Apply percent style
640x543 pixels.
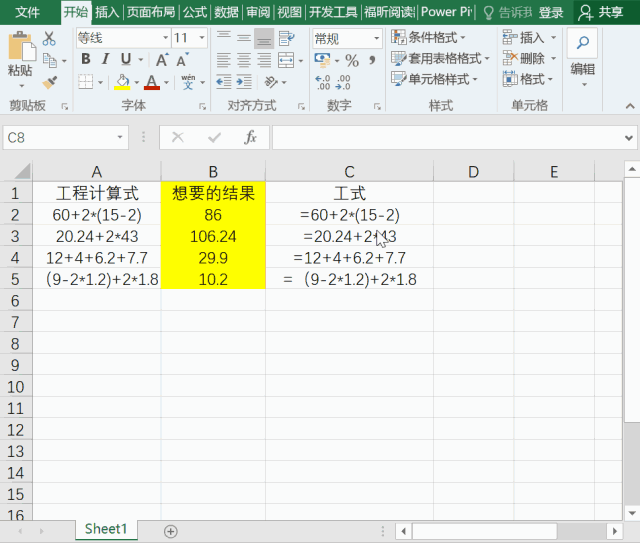point(352,60)
